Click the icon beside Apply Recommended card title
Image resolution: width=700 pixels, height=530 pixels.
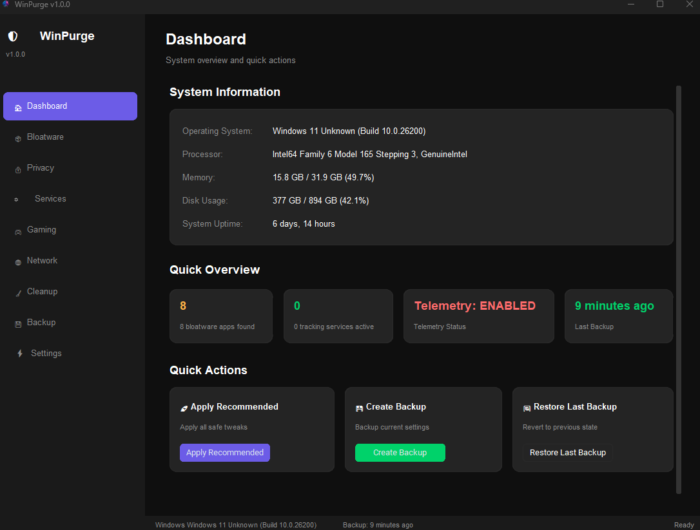coord(183,408)
